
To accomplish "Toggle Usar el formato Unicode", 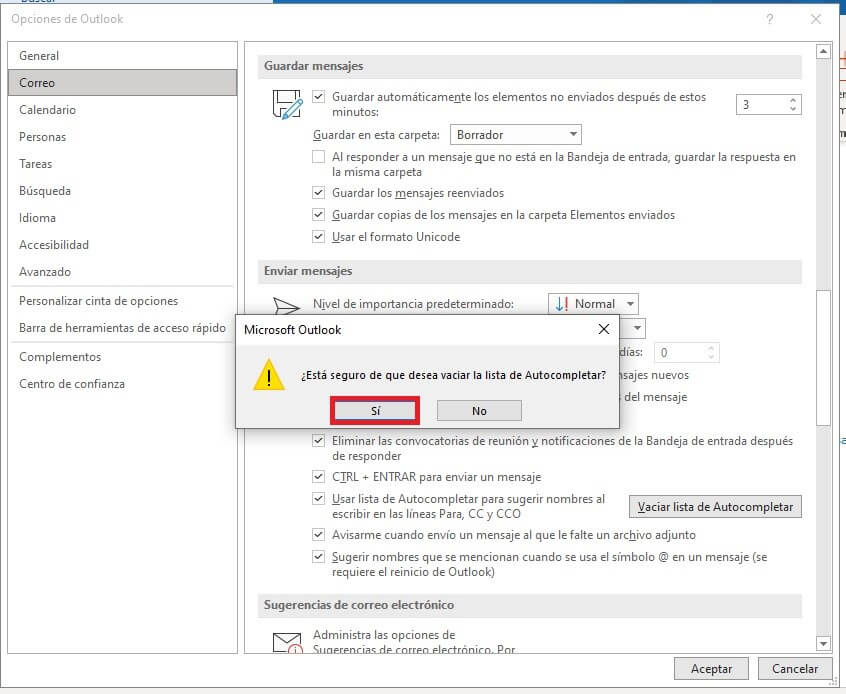I will pos(318,236).
